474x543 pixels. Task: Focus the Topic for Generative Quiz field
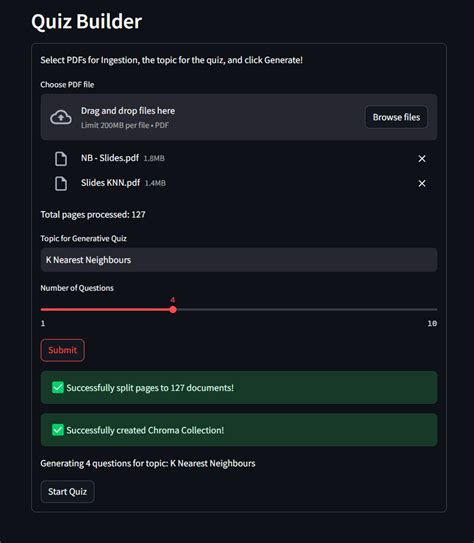(x=239, y=260)
